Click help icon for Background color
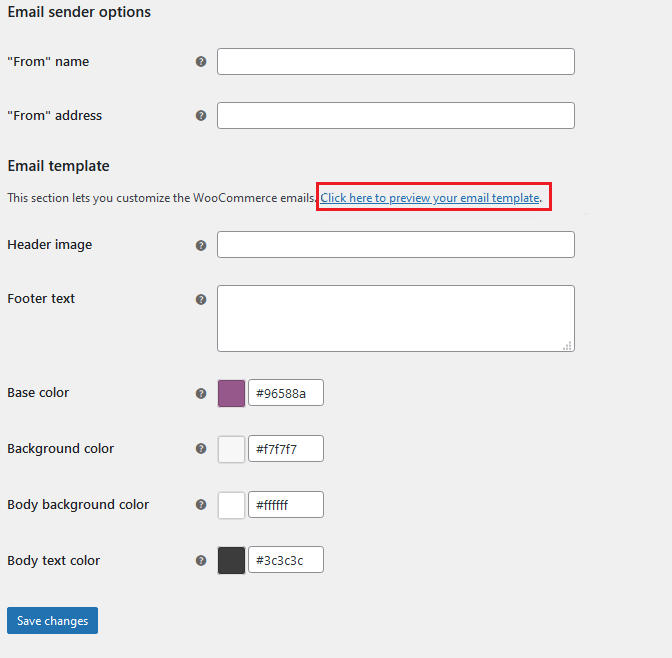672x658 pixels. coord(201,449)
